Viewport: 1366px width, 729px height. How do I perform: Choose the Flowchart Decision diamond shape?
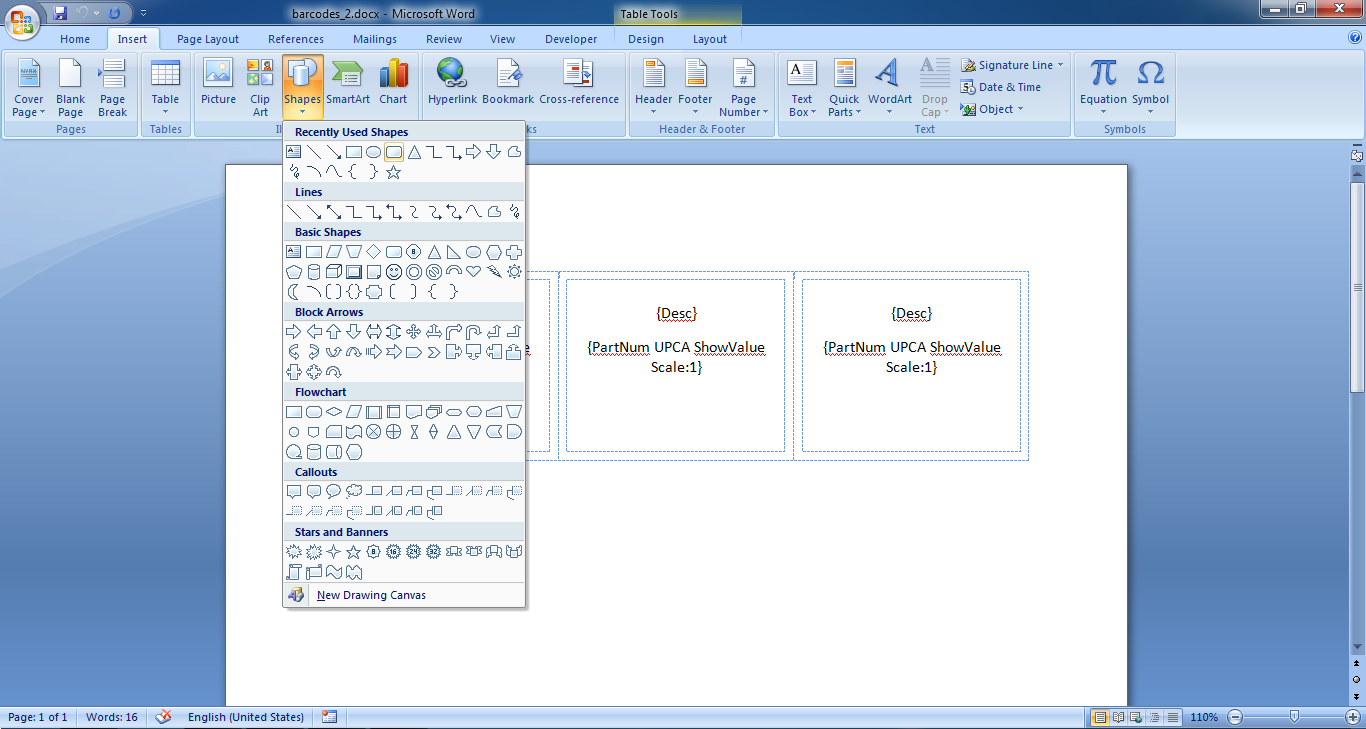[x=334, y=412]
